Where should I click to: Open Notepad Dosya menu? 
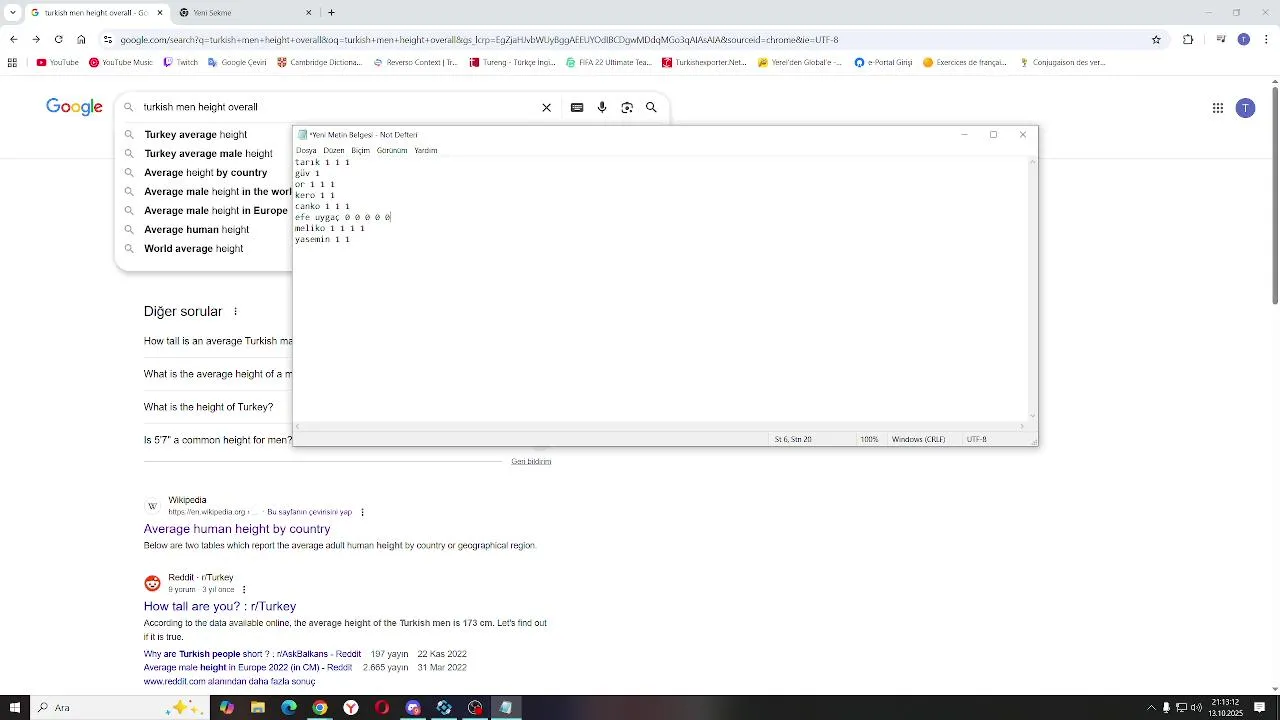point(306,150)
